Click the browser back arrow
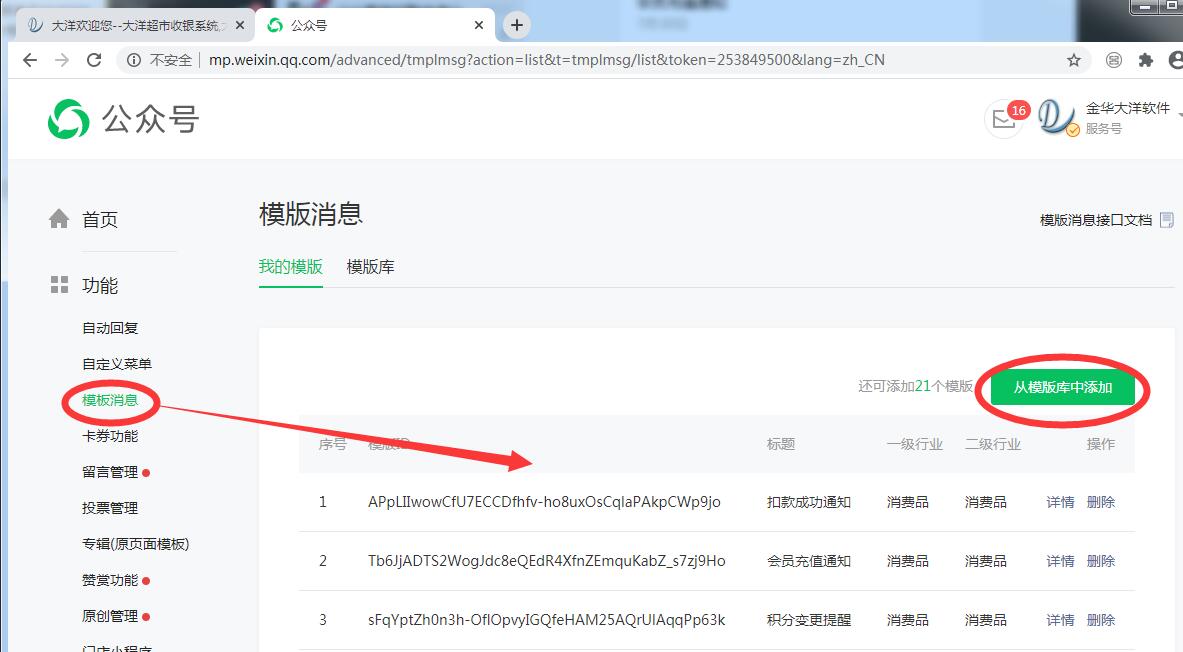The width and height of the screenshot is (1183, 652). click(x=29, y=60)
